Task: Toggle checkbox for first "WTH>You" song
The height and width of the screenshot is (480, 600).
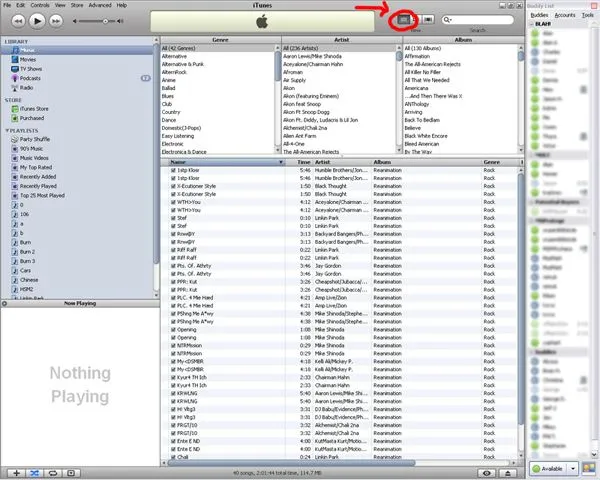Action: 174,200
